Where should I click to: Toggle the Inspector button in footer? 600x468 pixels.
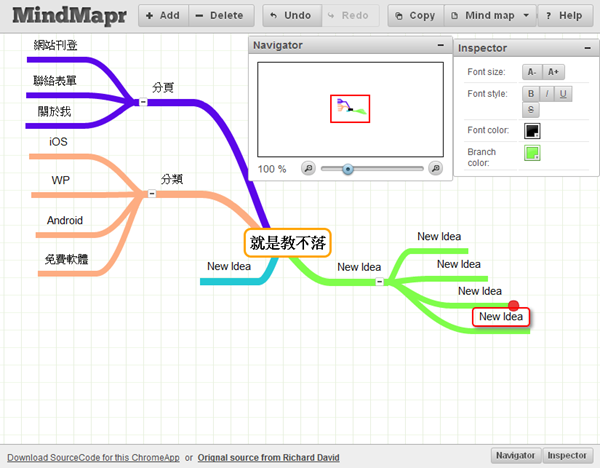click(x=567, y=455)
